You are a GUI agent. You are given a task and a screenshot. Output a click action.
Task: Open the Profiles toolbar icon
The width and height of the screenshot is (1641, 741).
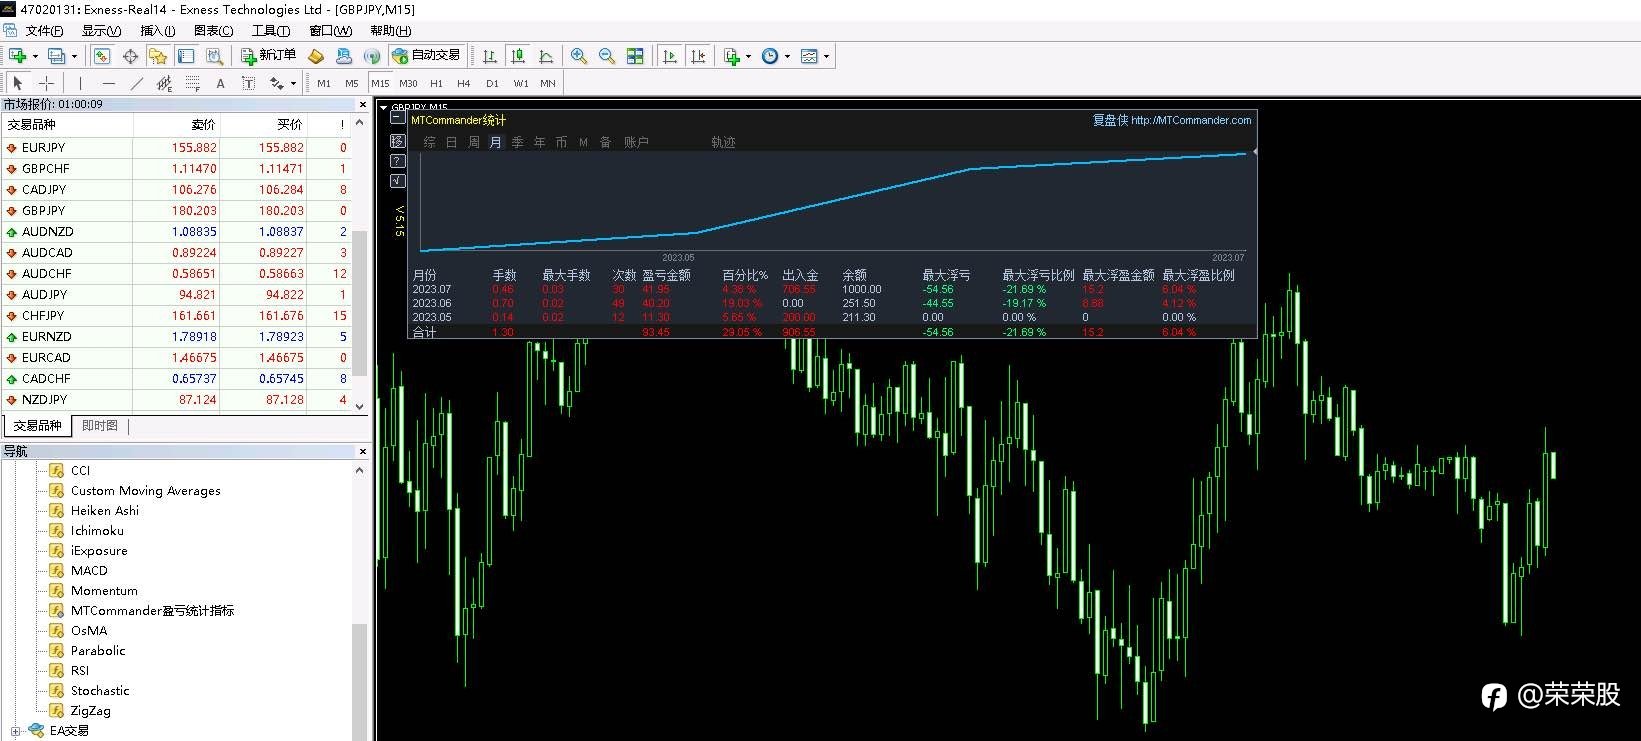click(57, 56)
